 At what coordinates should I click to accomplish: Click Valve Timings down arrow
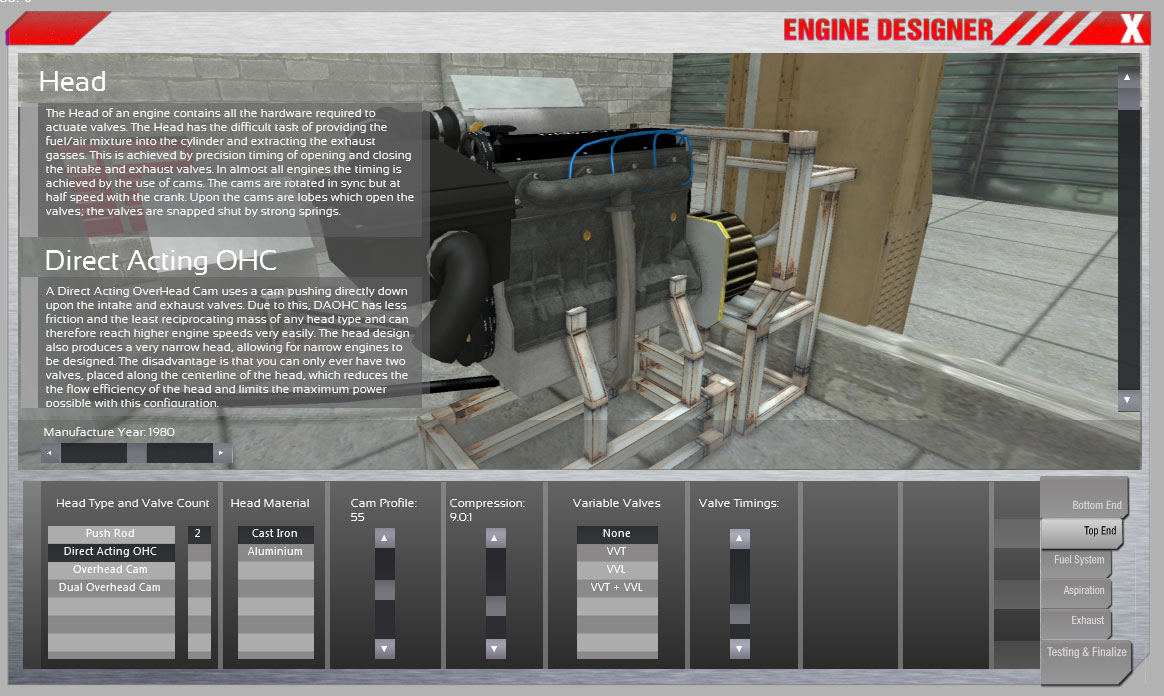(x=739, y=649)
